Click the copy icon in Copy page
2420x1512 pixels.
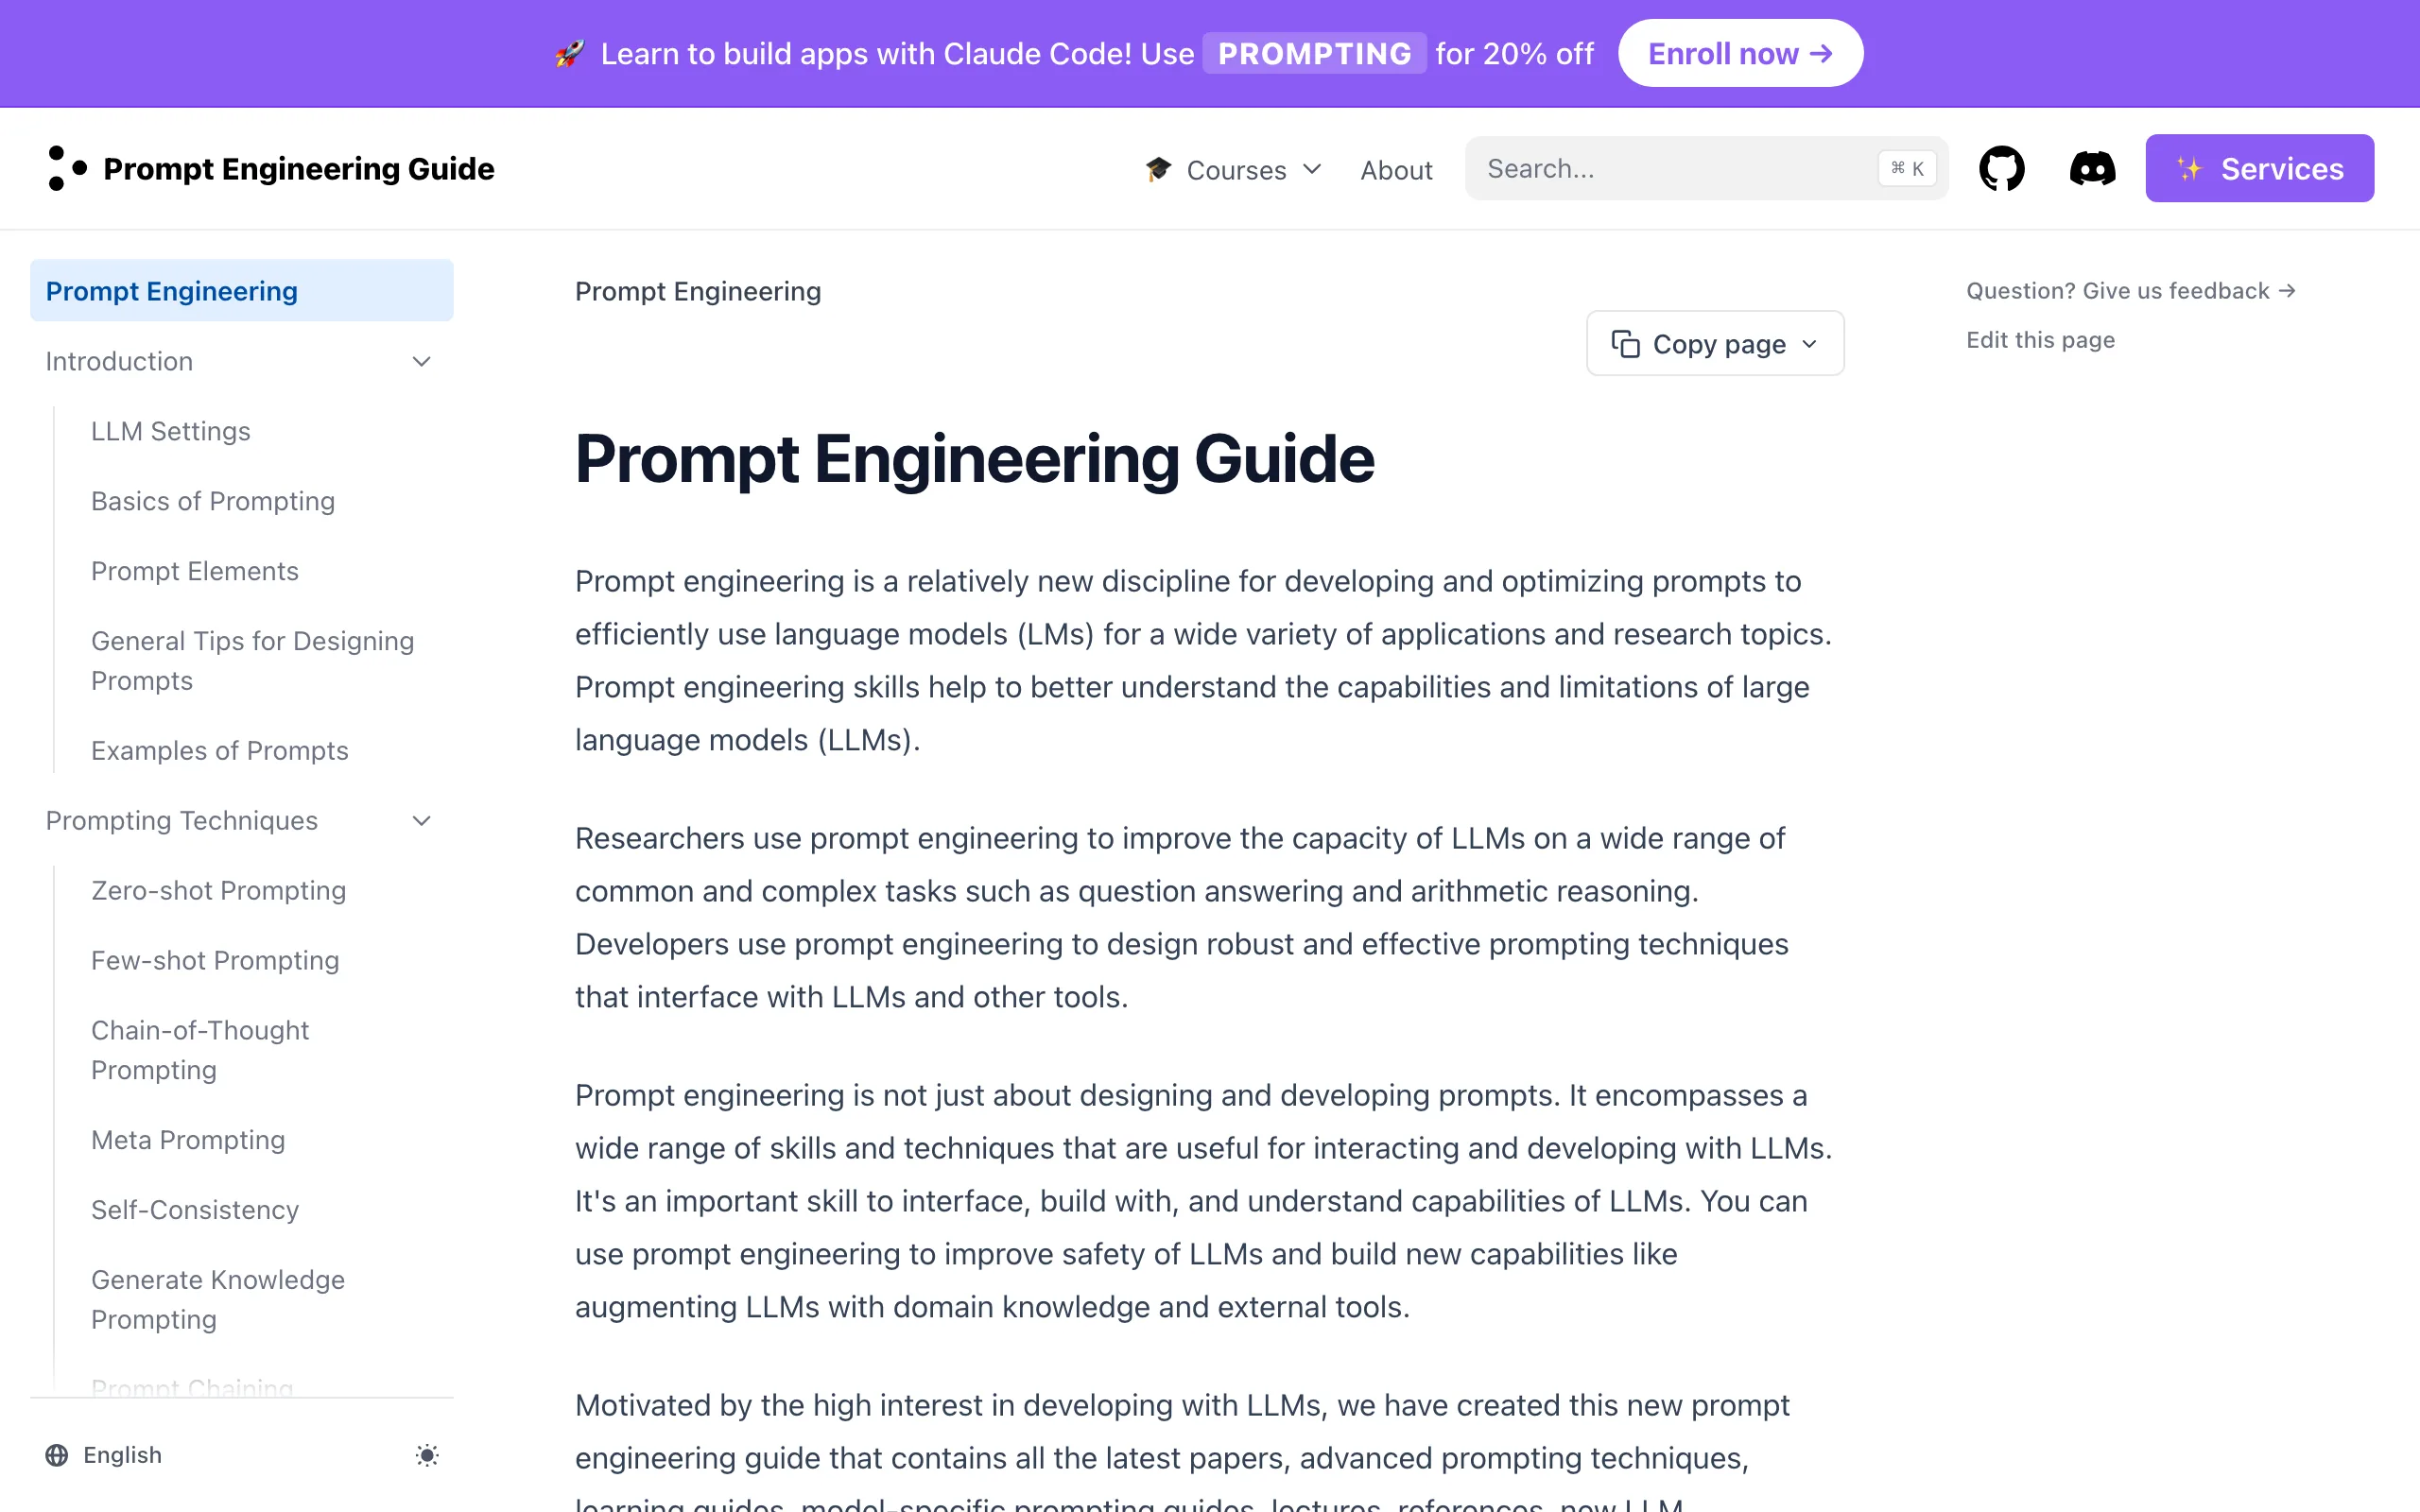pyautogui.click(x=1625, y=344)
